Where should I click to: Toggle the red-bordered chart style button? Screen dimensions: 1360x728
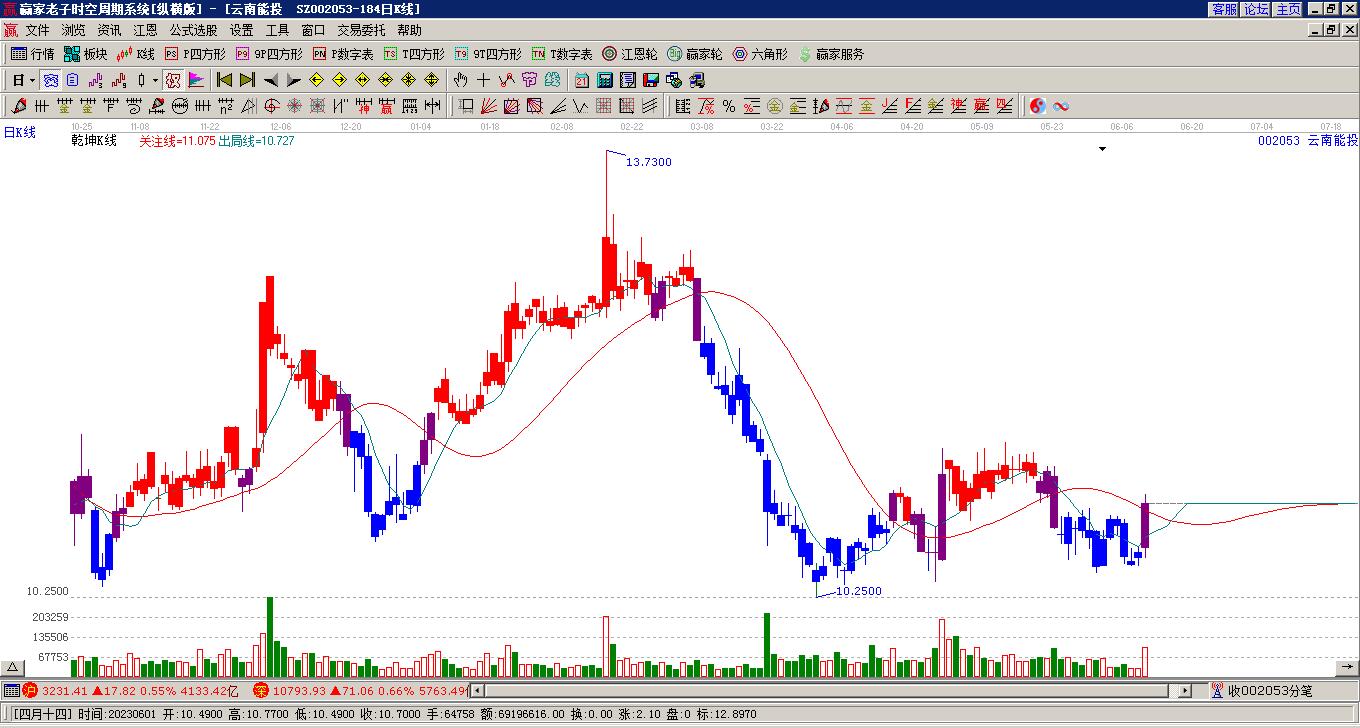tap(173, 80)
